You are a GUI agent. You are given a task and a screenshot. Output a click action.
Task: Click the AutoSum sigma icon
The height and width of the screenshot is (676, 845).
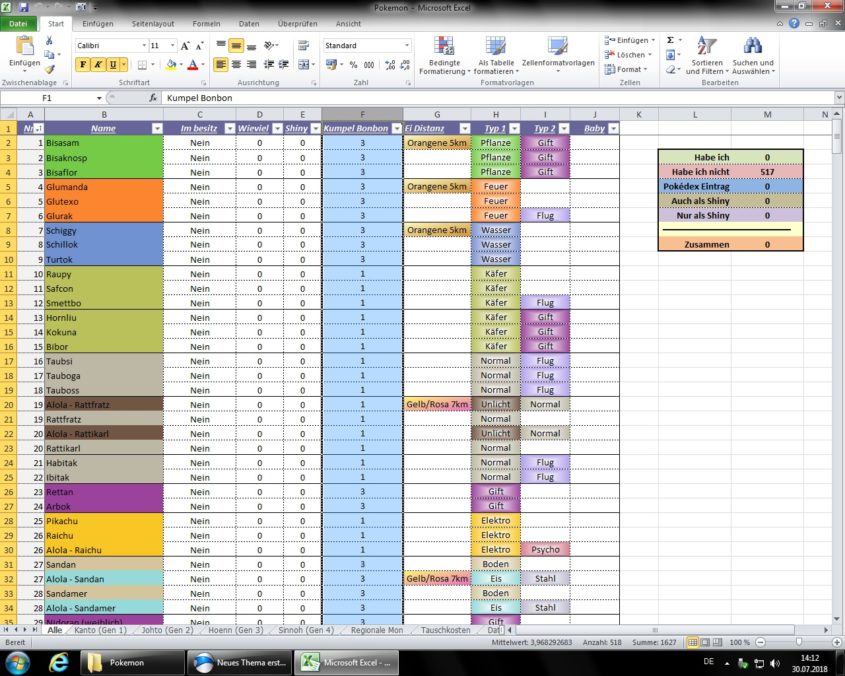pos(670,40)
